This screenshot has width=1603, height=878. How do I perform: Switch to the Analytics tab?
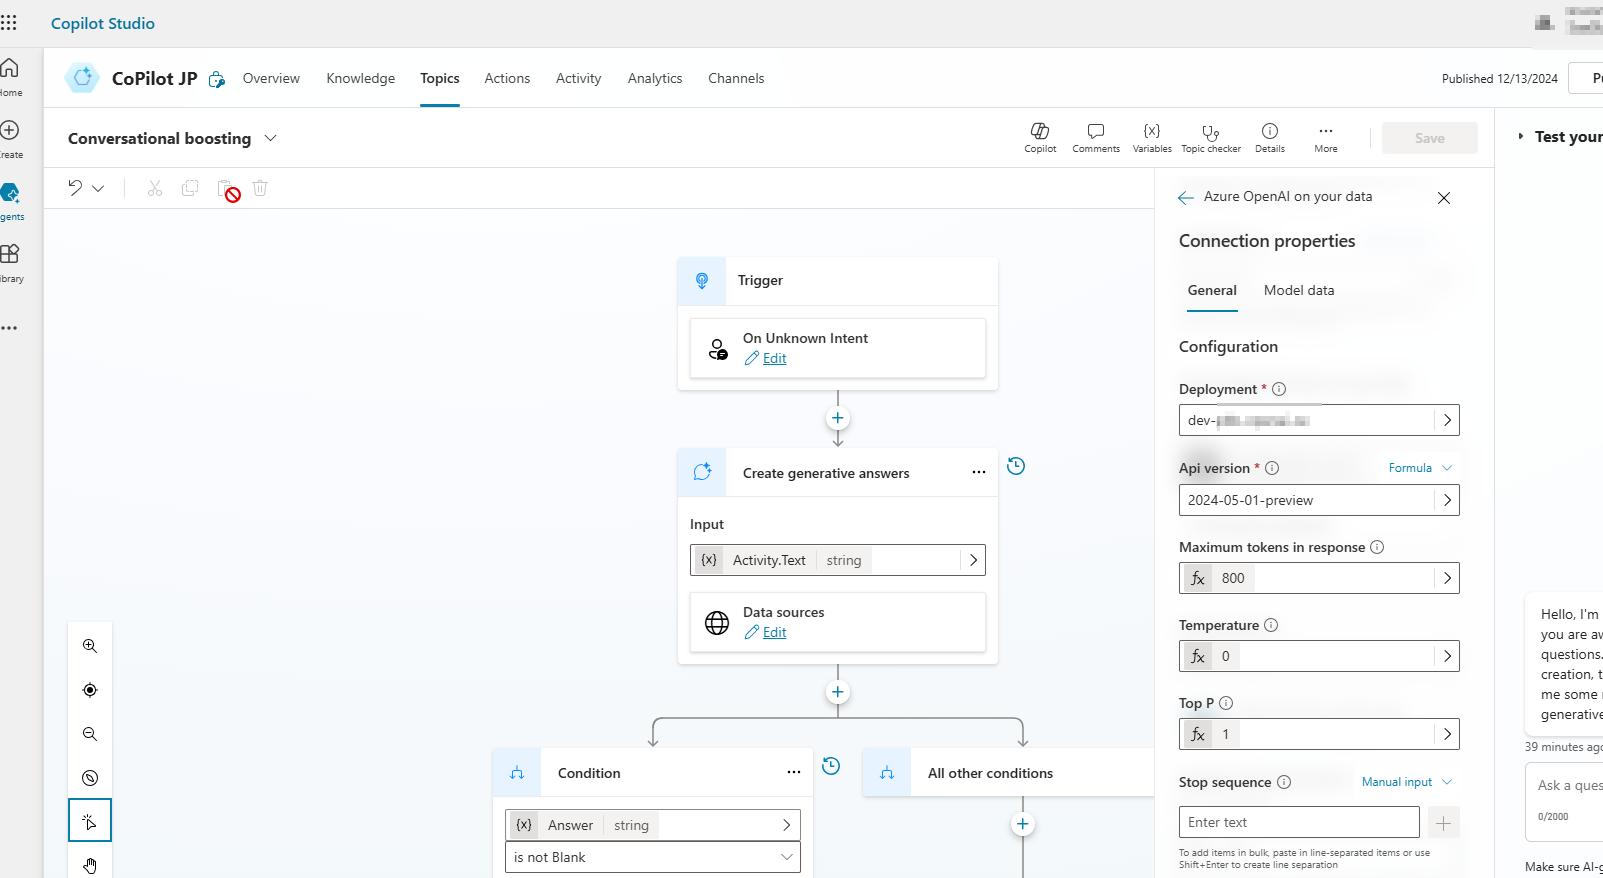[655, 78]
